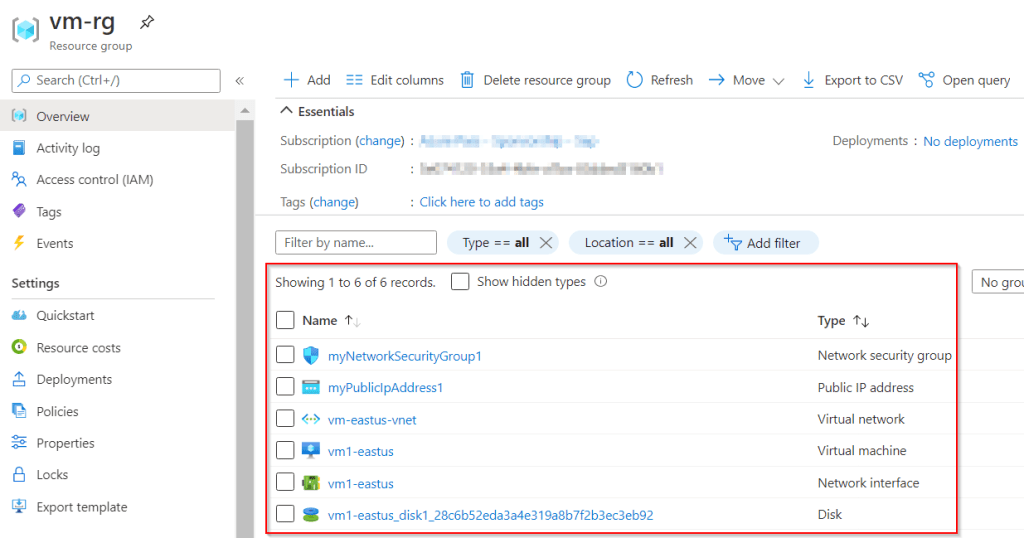Open the vm-eastus-vnet resource link
Viewport: 1024px width, 538px height.
(372, 419)
